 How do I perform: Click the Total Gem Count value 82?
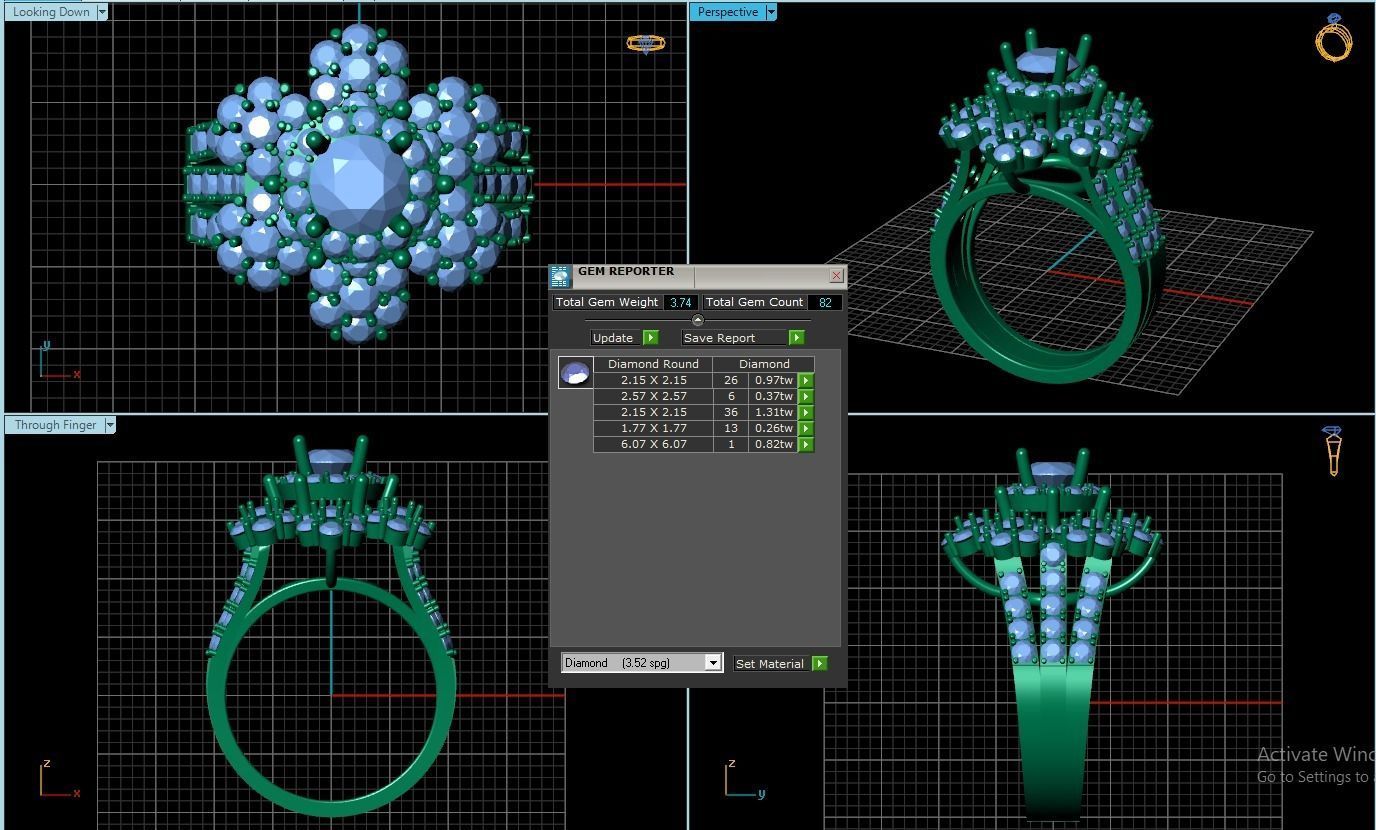825,302
